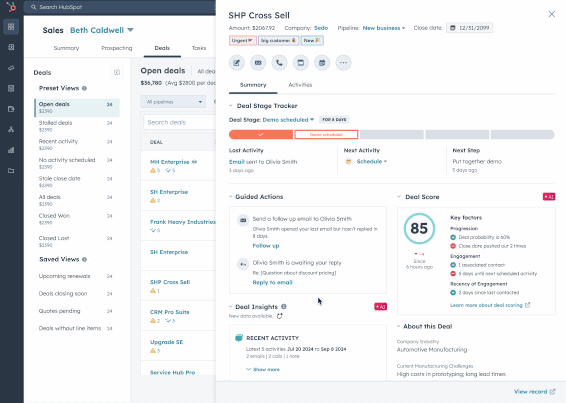Viewport: 566px width, 403px height.
Task: Click the Saved Views info icon
Action: pos(84,260)
